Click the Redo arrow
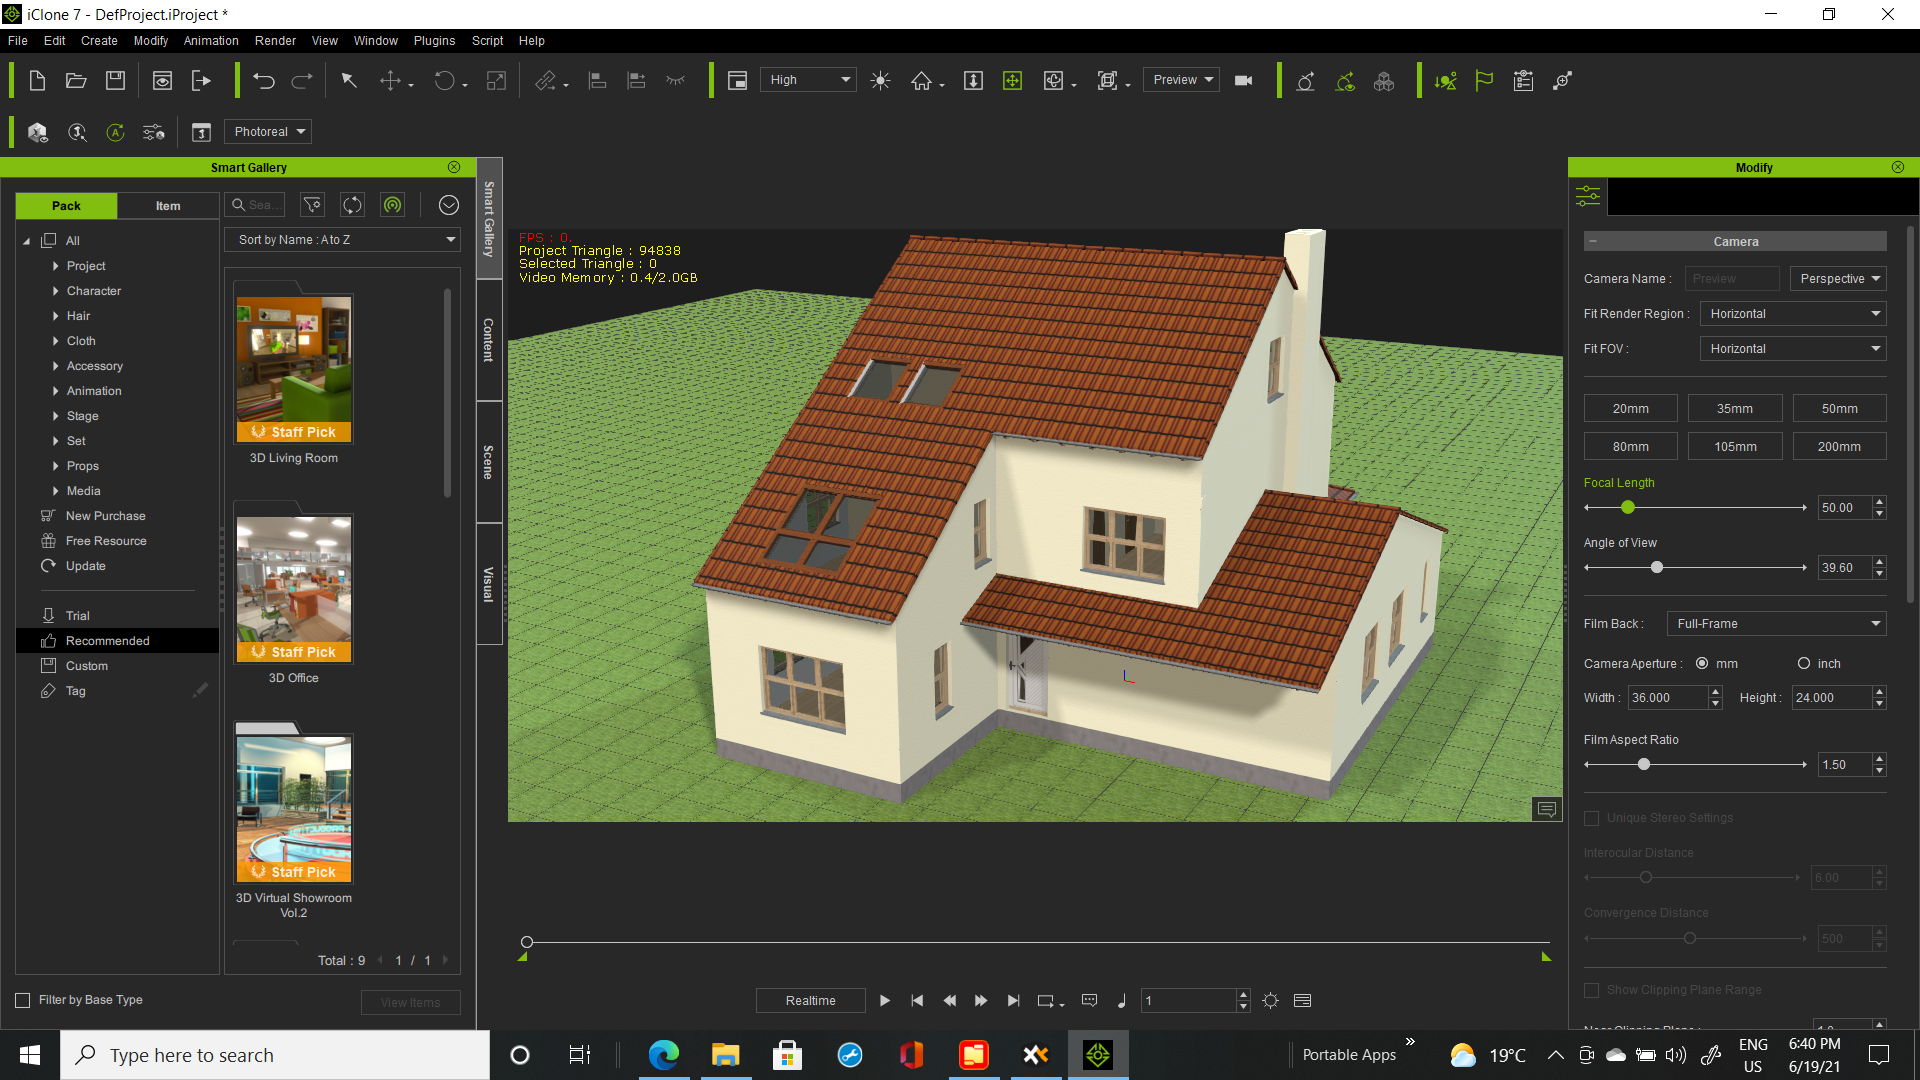Screen dimensions: 1920x1080 click(x=302, y=81)
